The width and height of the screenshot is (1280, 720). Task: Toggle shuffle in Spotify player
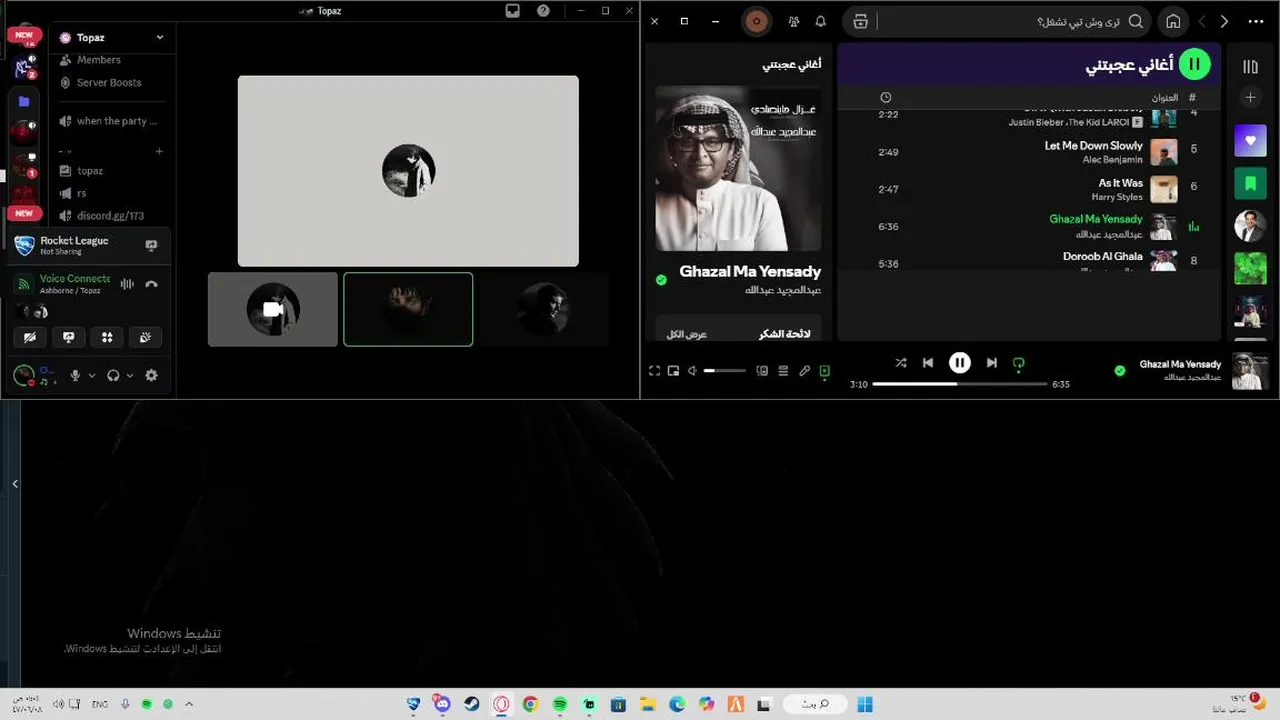900,363
